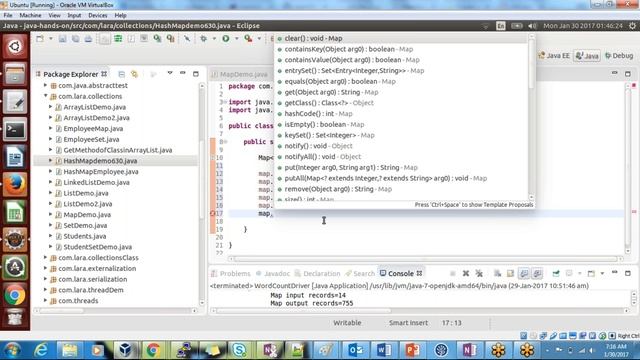Image resolution: width=640 pixels, height=360 pixels.
Task: Select ArrayListDemo.java in Package Explorer
Action: [94, 107]
